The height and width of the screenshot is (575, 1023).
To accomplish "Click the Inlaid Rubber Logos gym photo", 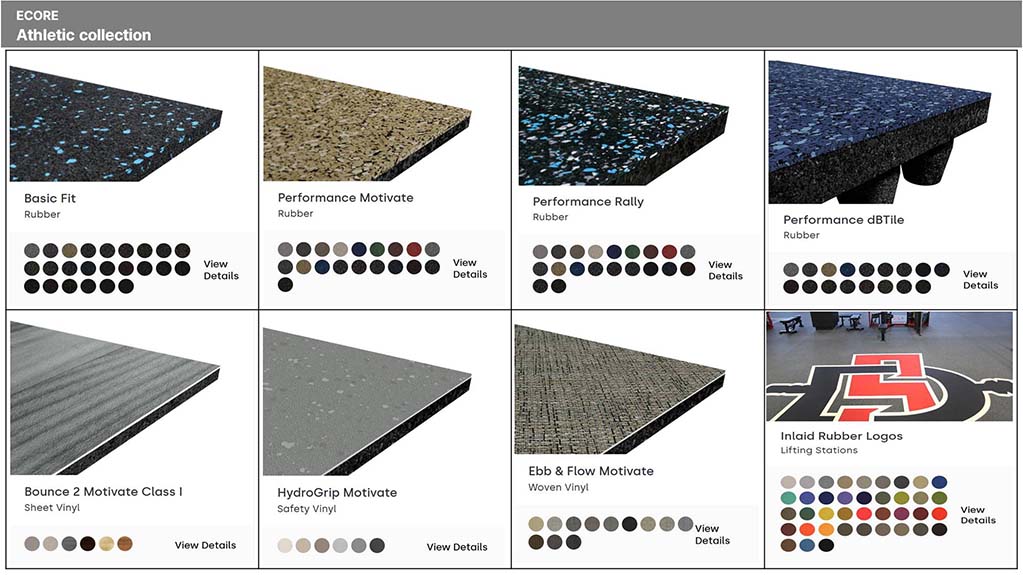I will pos(890,366).
